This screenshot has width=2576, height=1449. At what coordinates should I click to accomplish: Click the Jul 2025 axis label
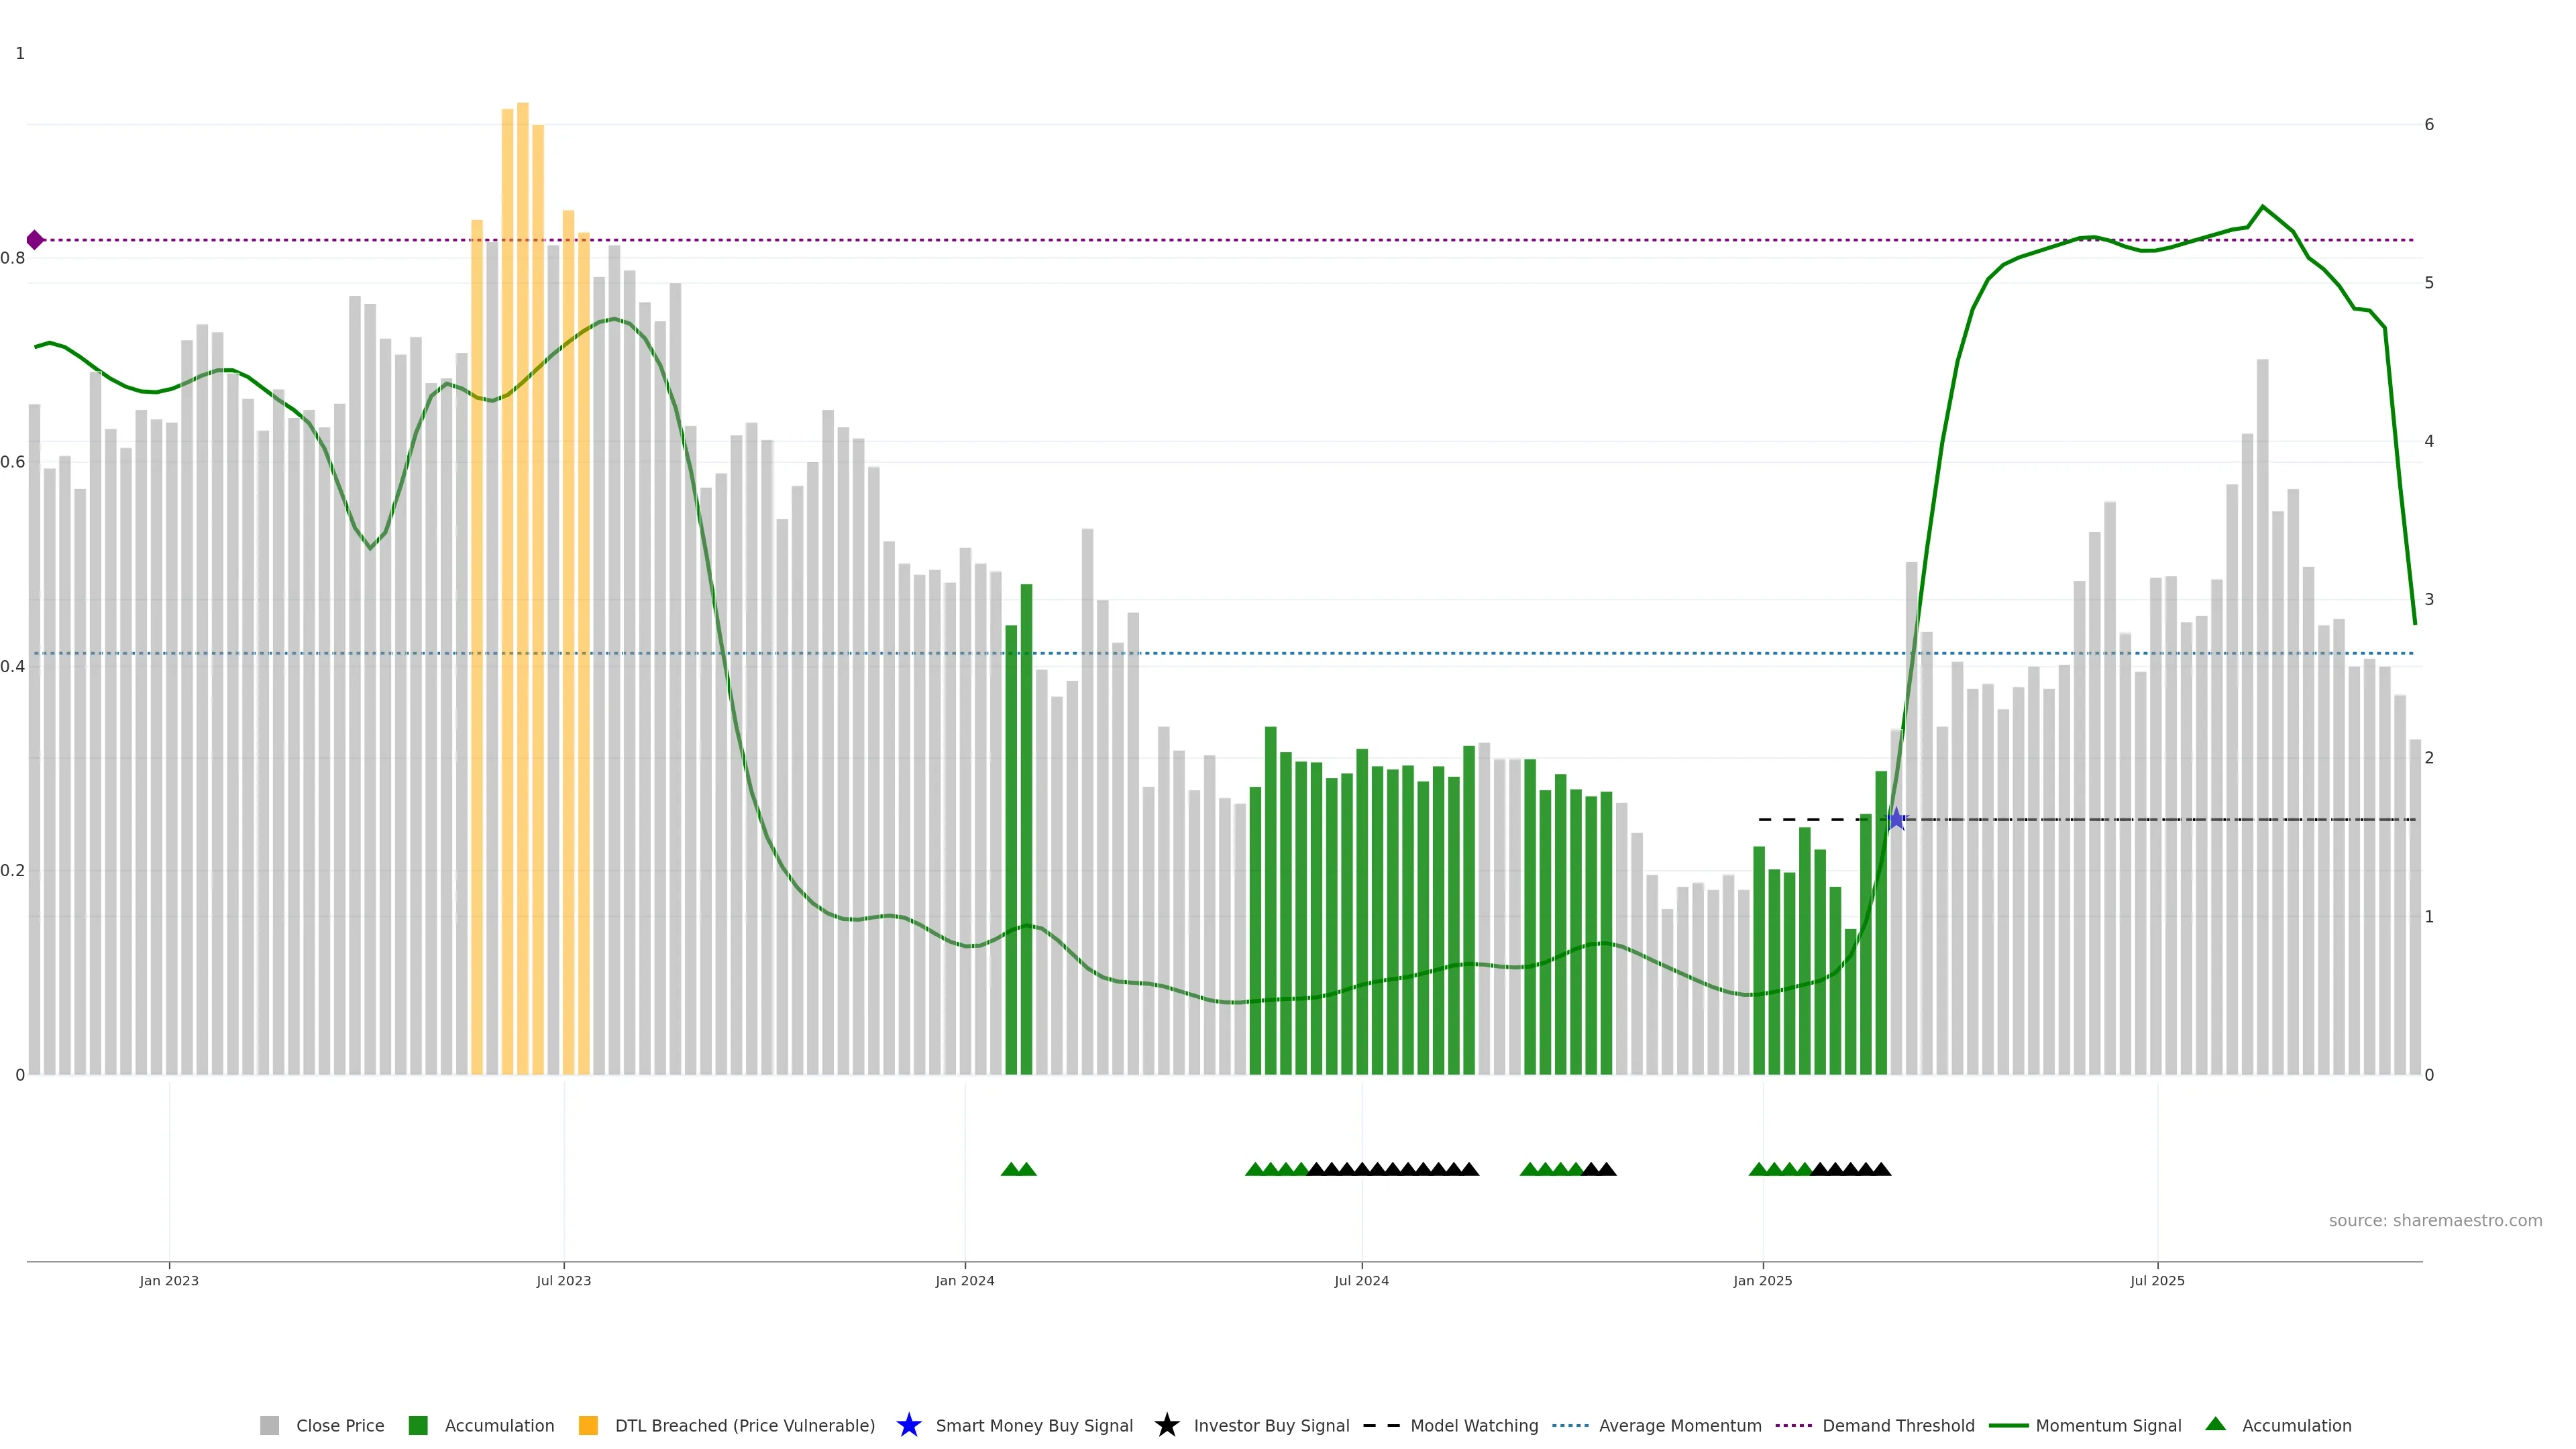coord(2157,1281)
